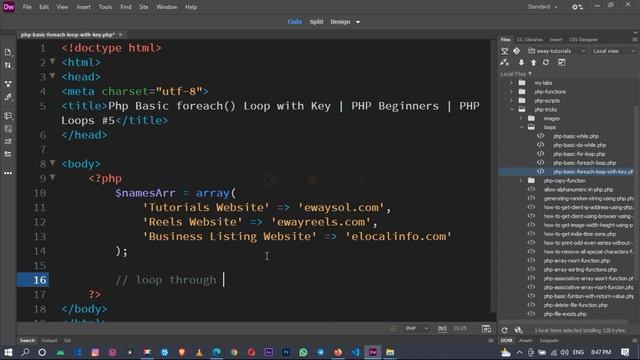Screen dimensions: 640x360
Task: Open the File menu
Action: (x=27, y=7)
